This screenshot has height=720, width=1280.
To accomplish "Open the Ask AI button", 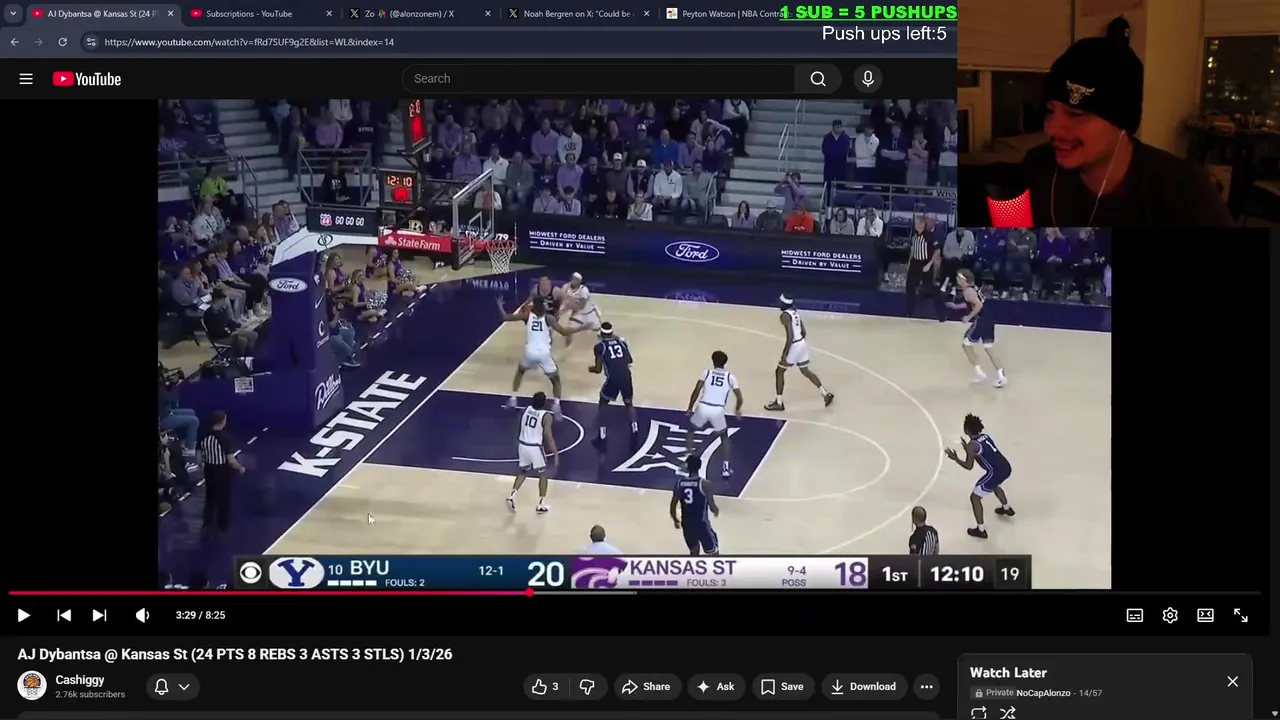I will (x=715, y=686).
